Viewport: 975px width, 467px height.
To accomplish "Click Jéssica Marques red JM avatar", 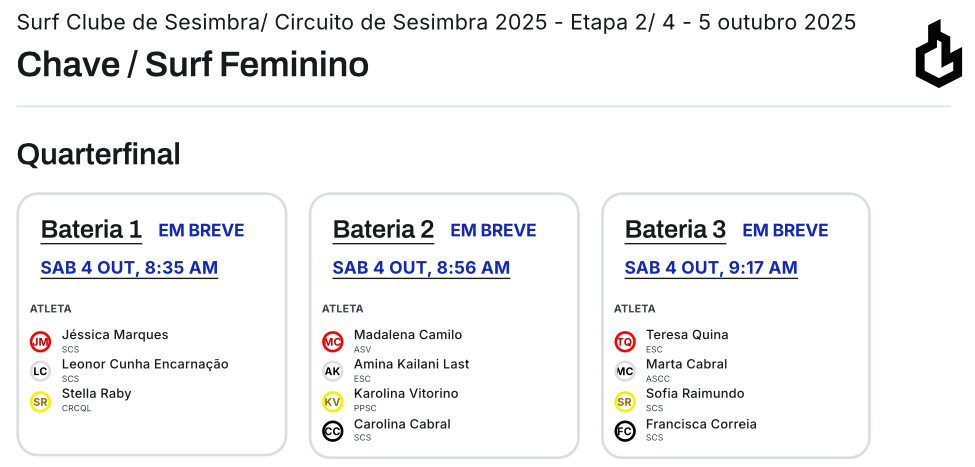I will point(40,342).
